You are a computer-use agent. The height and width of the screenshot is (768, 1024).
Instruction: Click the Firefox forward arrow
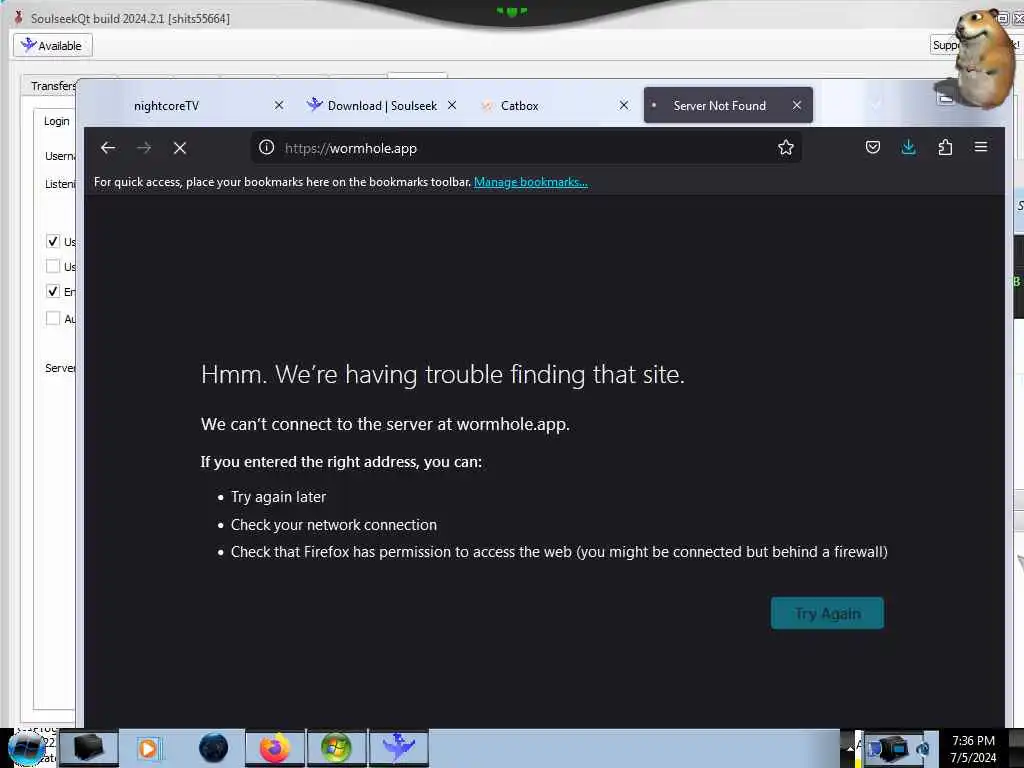[x=144, y=148]
